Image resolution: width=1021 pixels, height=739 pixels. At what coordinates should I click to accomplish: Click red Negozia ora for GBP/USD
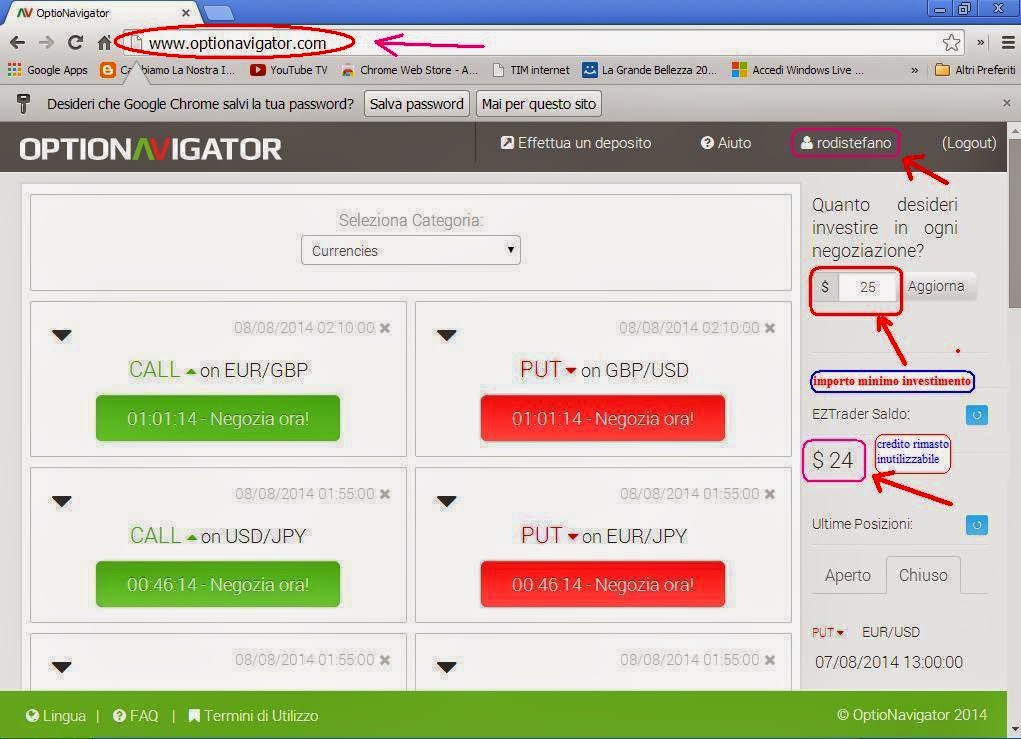tap(602, 418)
